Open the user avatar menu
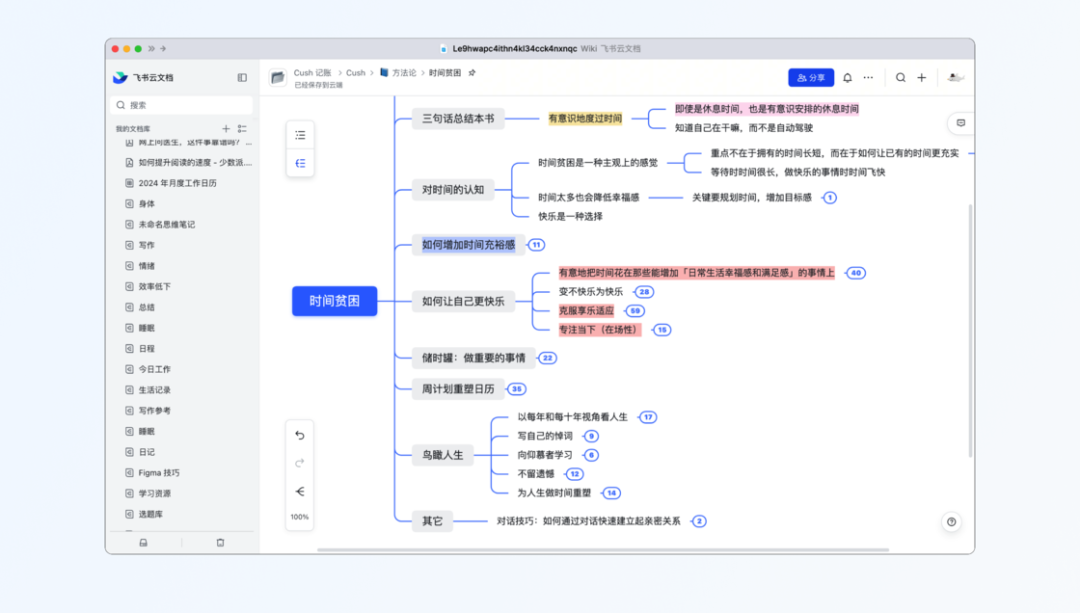The width and height of the screenshot is (1080, 613). [955, 78]
